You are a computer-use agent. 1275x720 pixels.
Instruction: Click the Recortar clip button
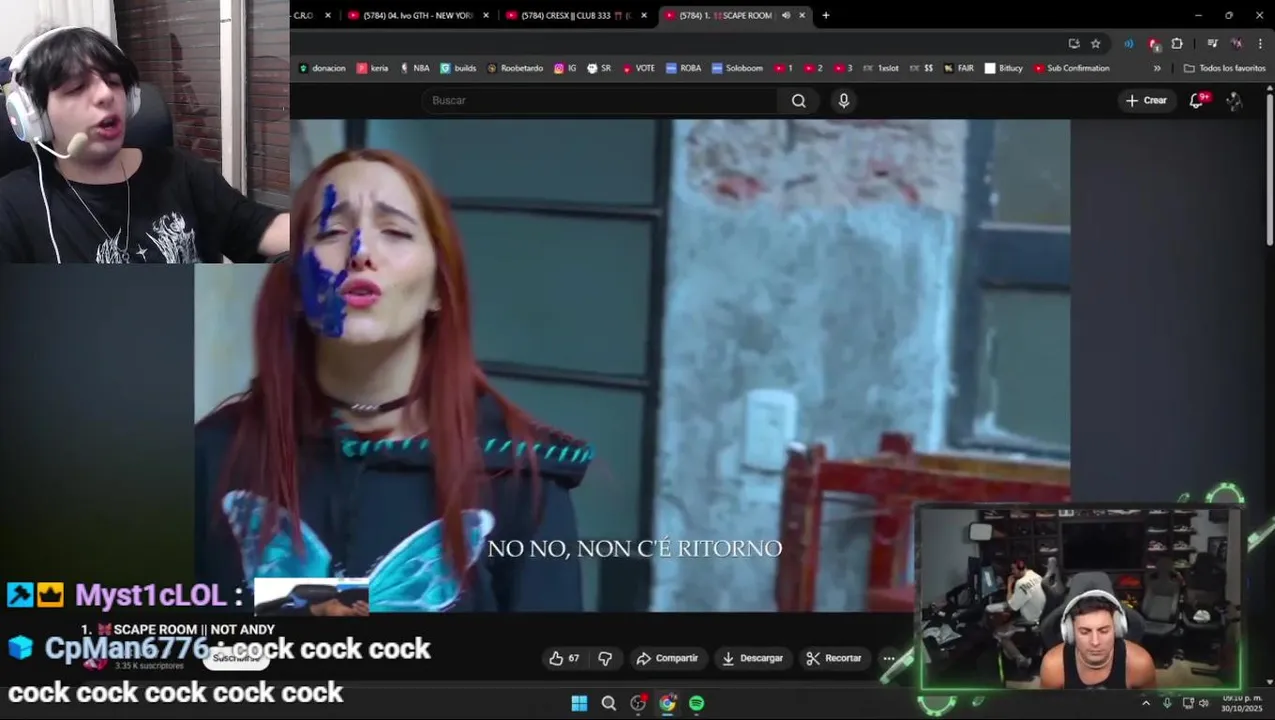coord(834,658)
